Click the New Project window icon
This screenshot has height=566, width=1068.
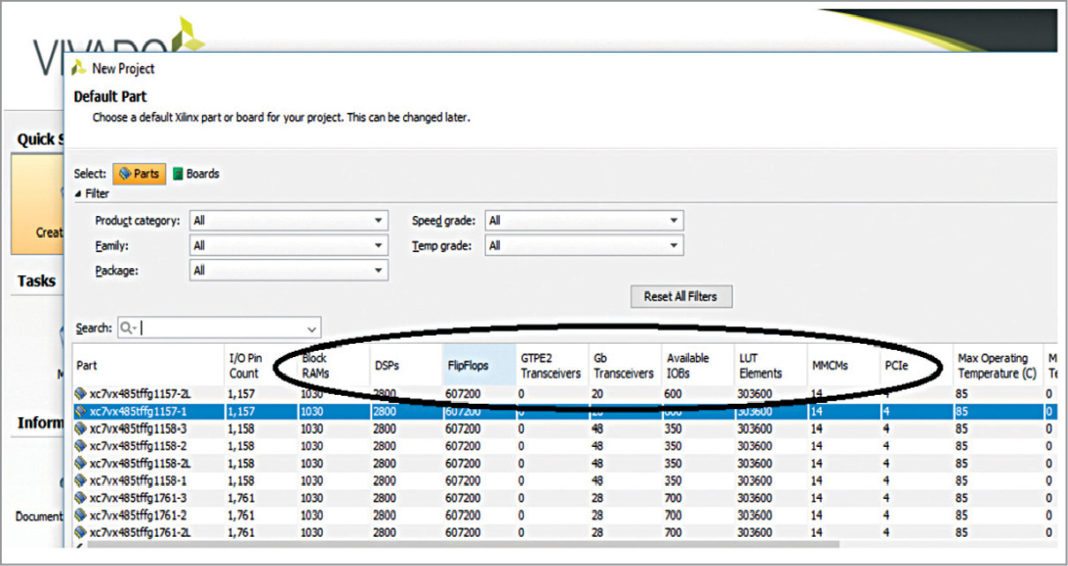pos(79,69)
